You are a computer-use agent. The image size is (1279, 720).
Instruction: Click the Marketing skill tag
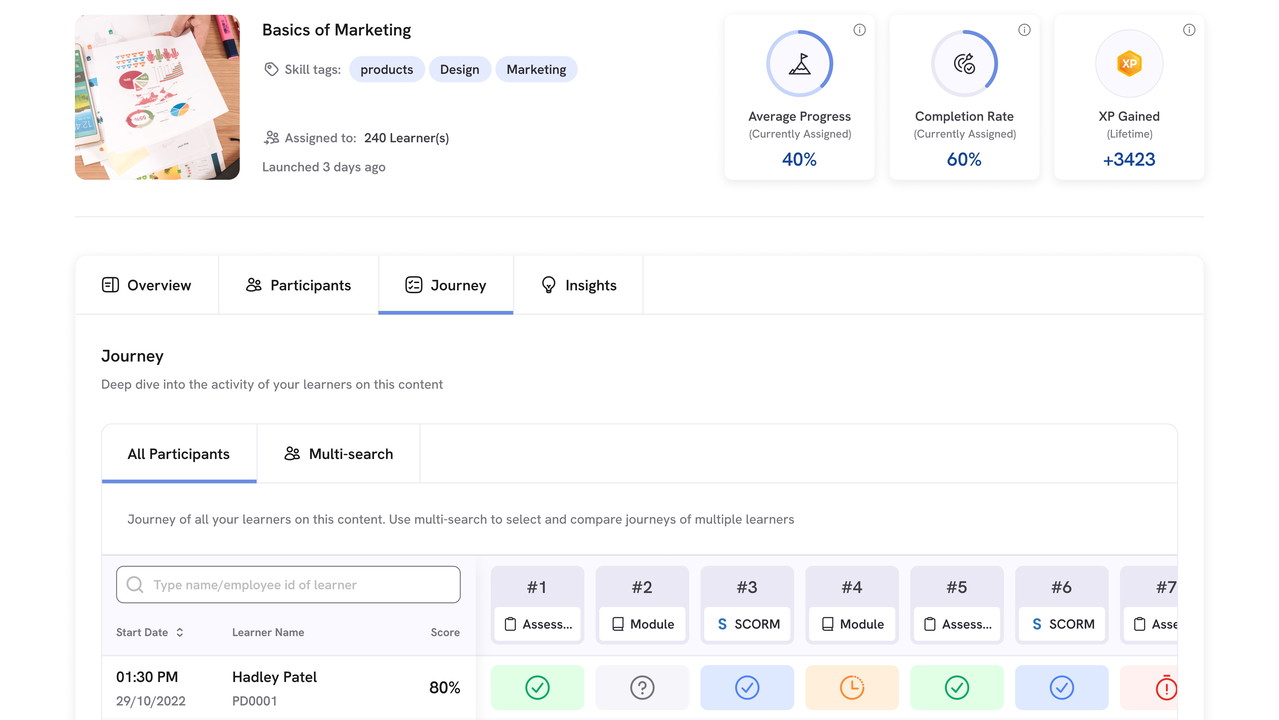(536, 69)
